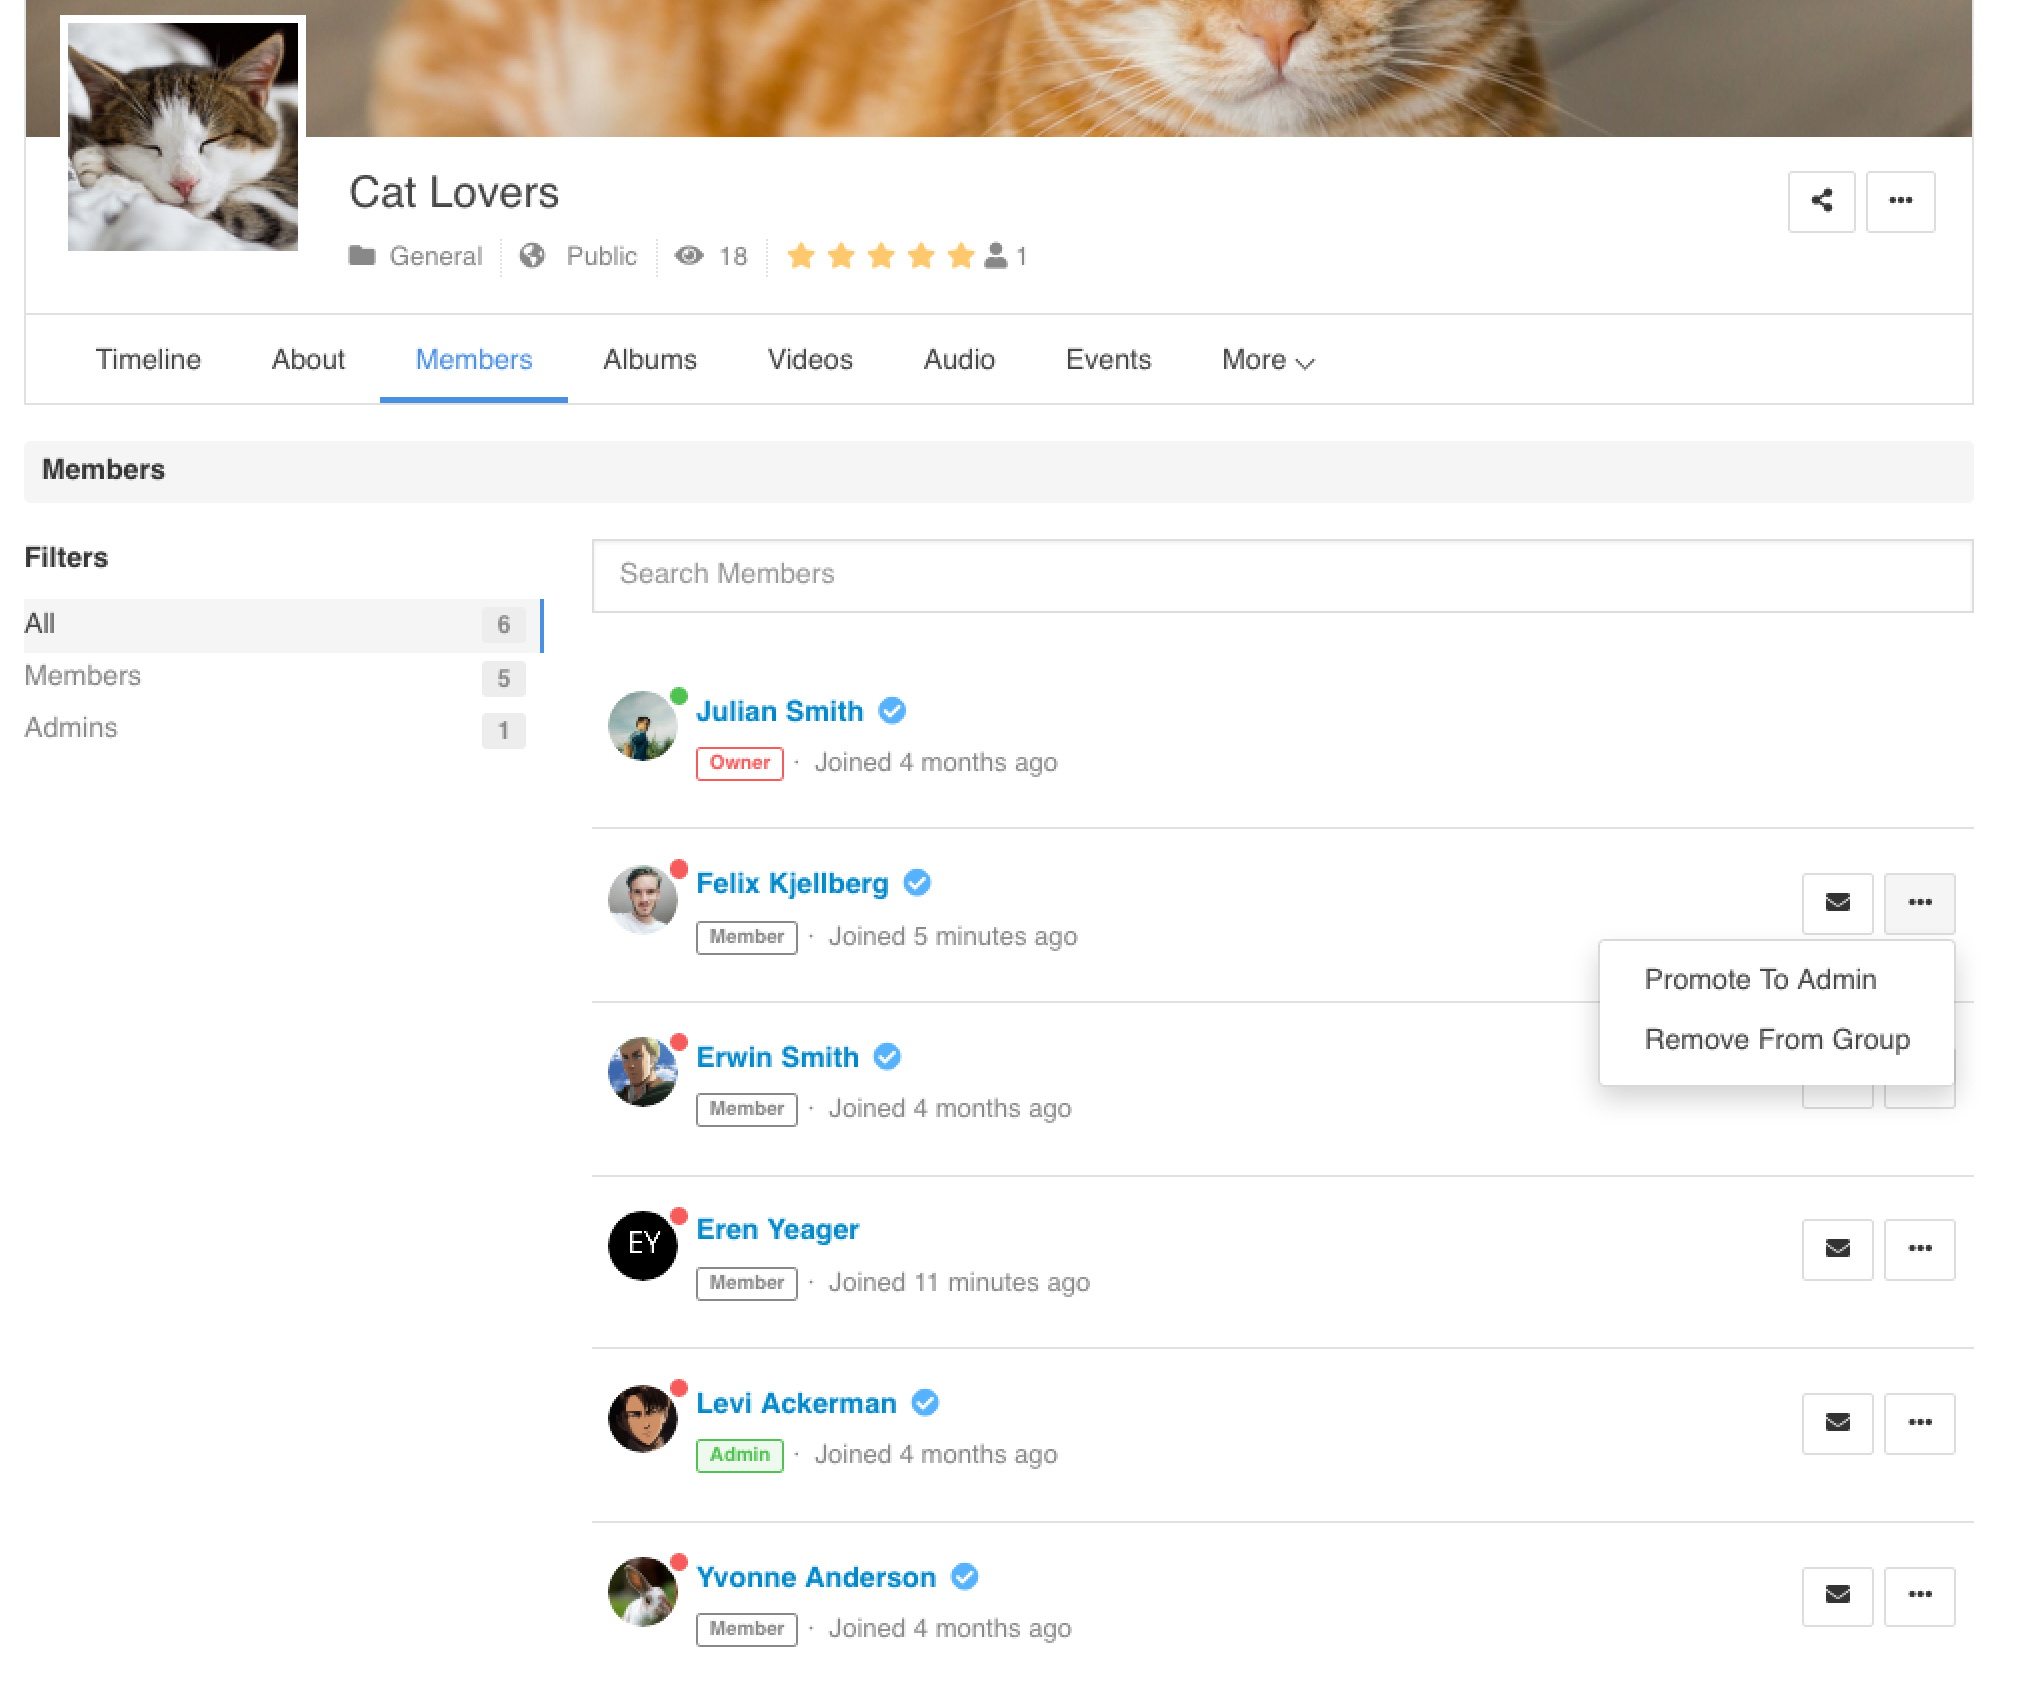Viewport: 2040px width, 1681px height.
Task: Open Yvonne Anderson's profile link
Action: 816,1577
